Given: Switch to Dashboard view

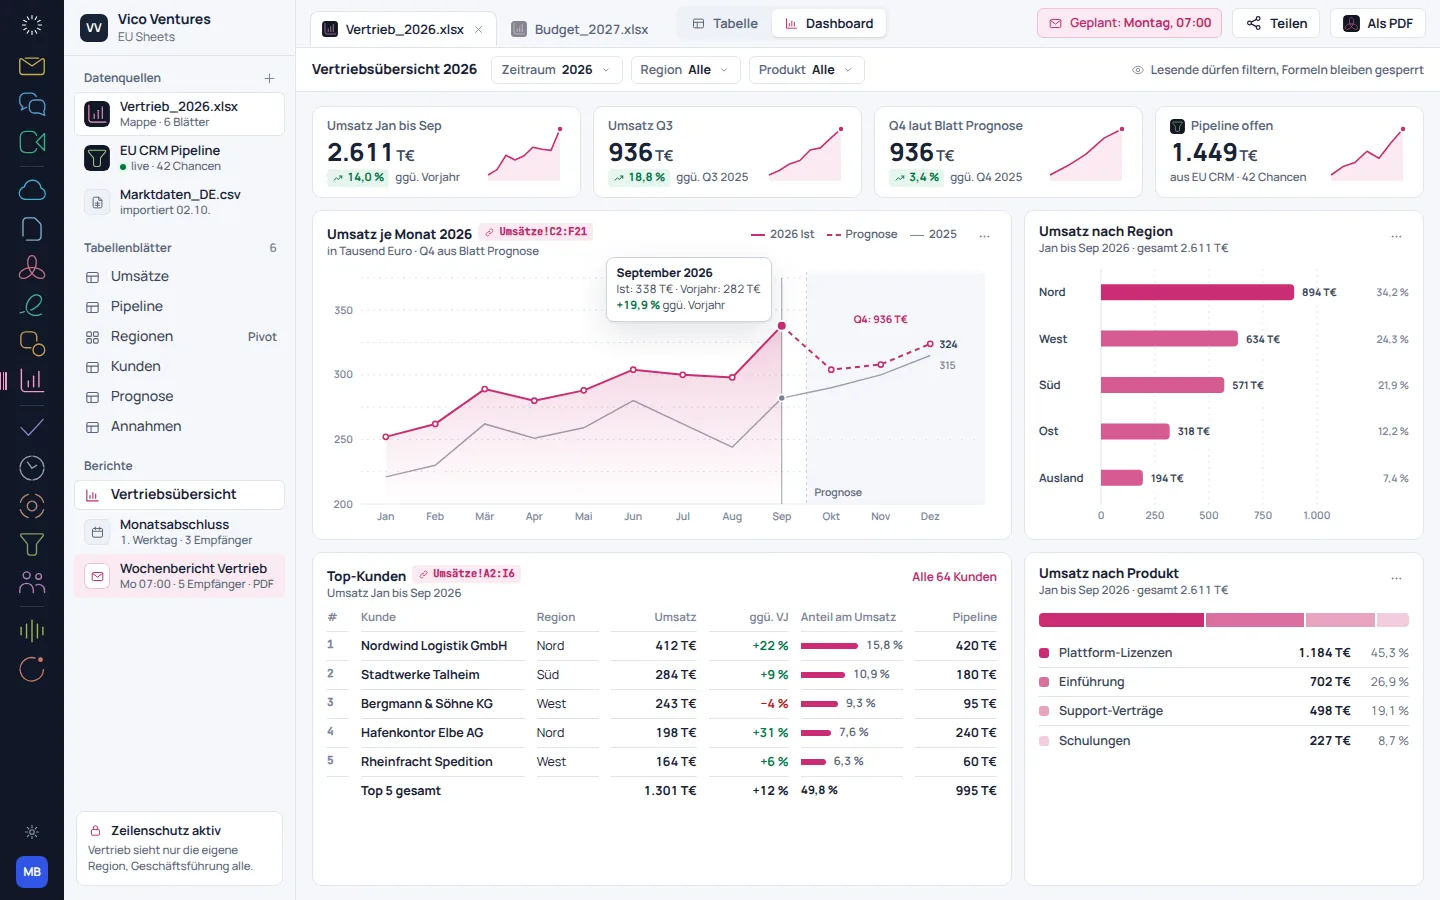Looking at the screenshot, I should (x=828, y=24).
